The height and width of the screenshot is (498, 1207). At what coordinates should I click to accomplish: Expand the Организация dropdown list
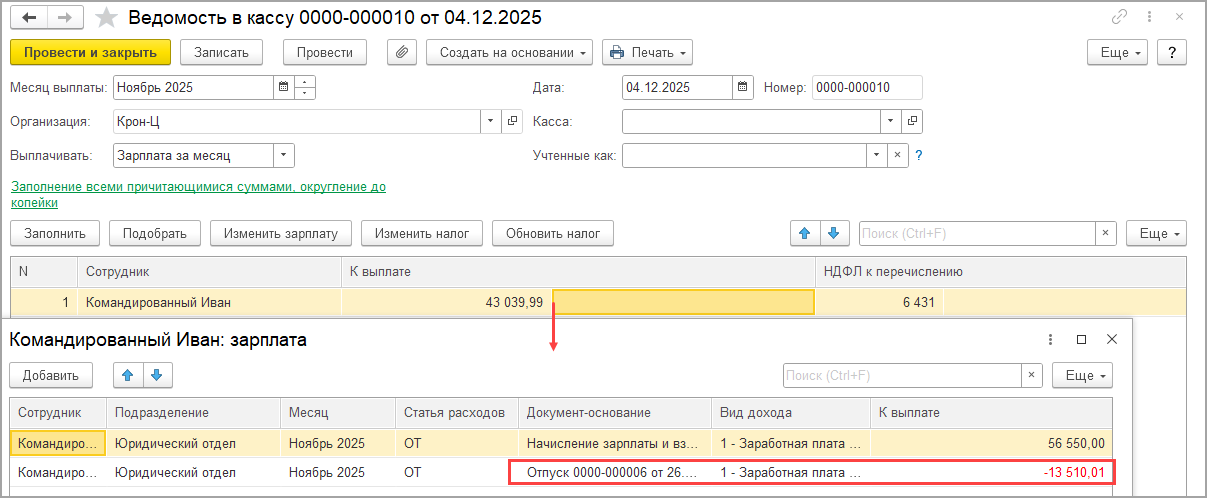click(491, 121)
